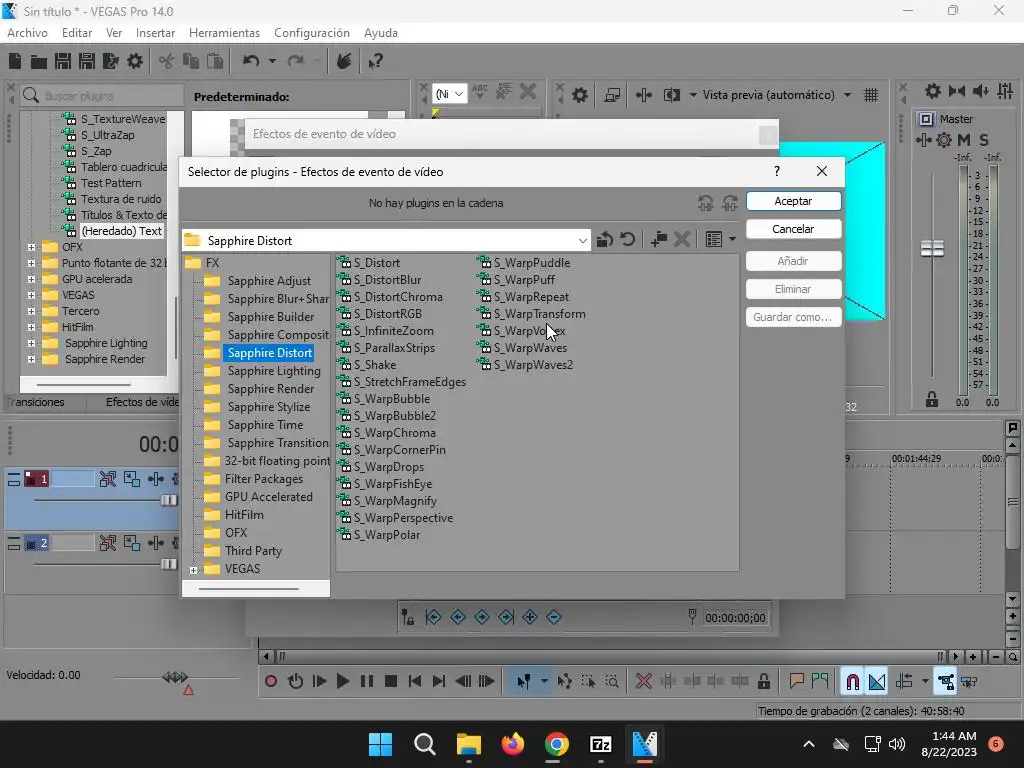1024x768 pixels.
Task: Click the New project icon in the toolbar
Action: tap(15, 61)
